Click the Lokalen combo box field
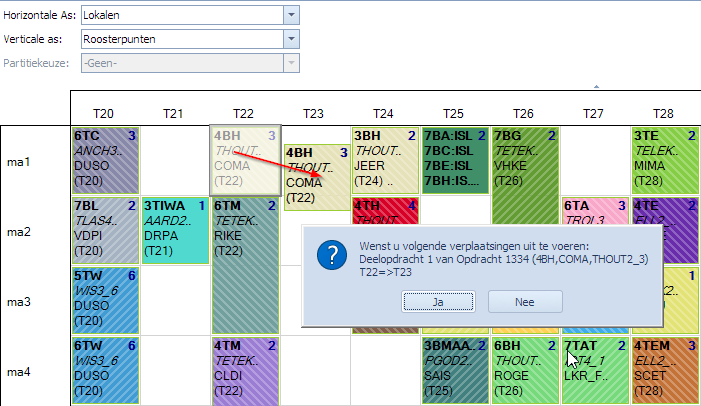This screenshot has width=701, height=406. [x=182, y=15]
